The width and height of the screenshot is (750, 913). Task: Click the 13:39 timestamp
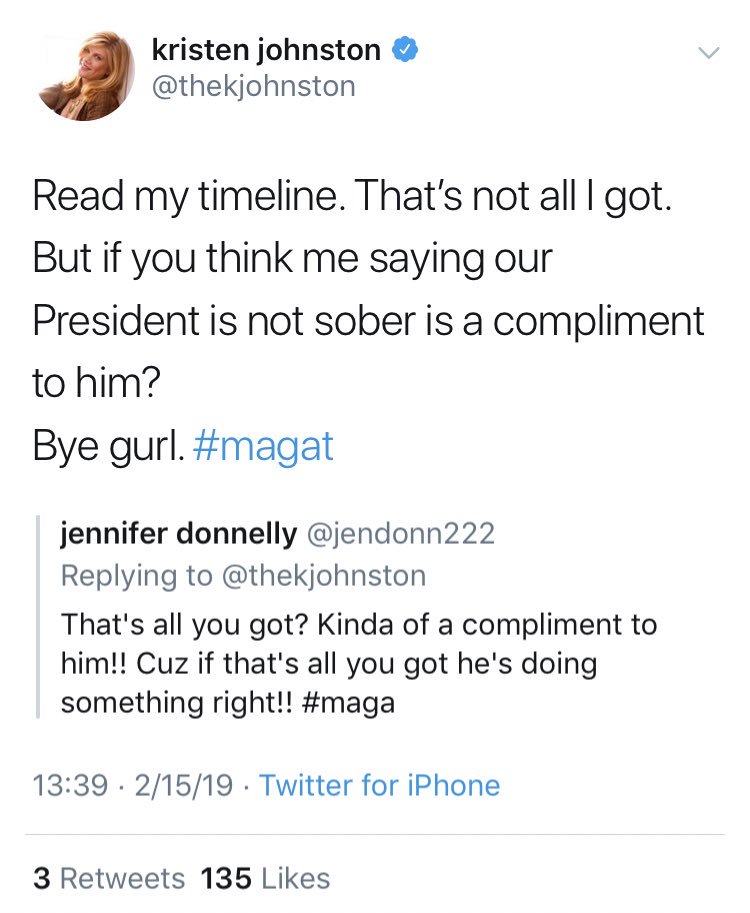pos(70,785)
